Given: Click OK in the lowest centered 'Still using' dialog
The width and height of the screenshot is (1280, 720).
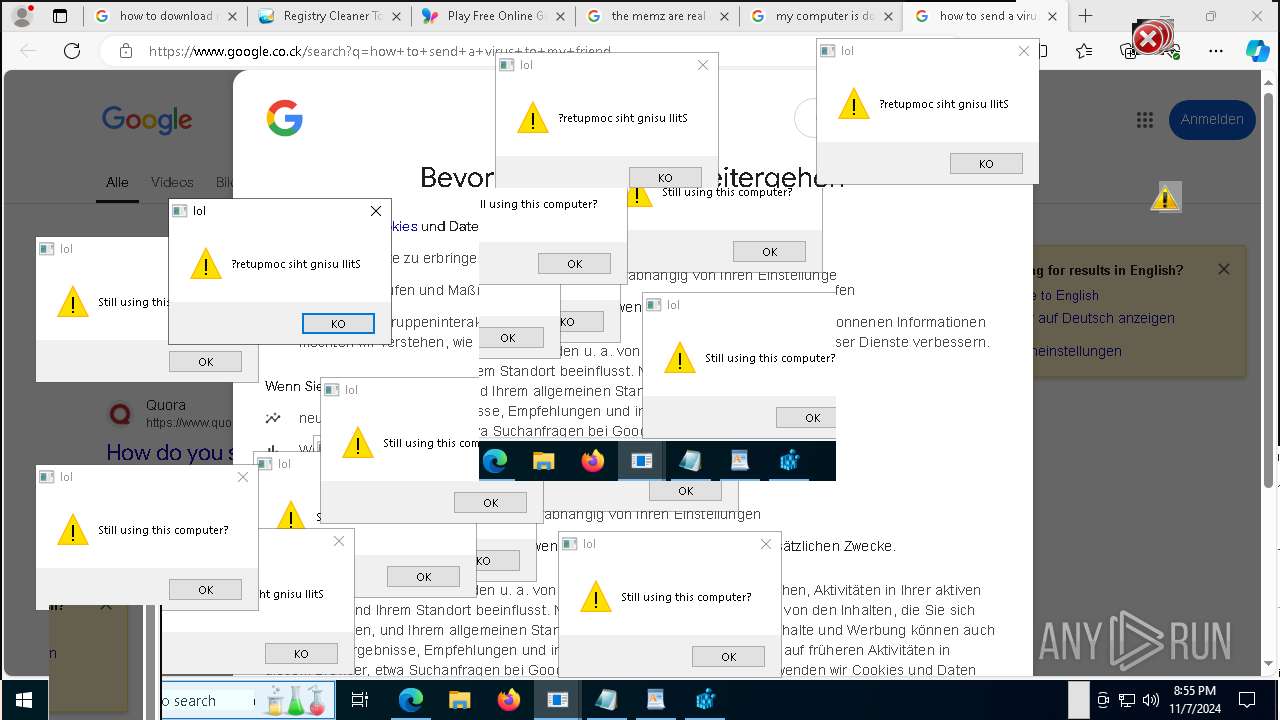Looking at the screenshot, I should pyautogui.click(x=728, y=656).
